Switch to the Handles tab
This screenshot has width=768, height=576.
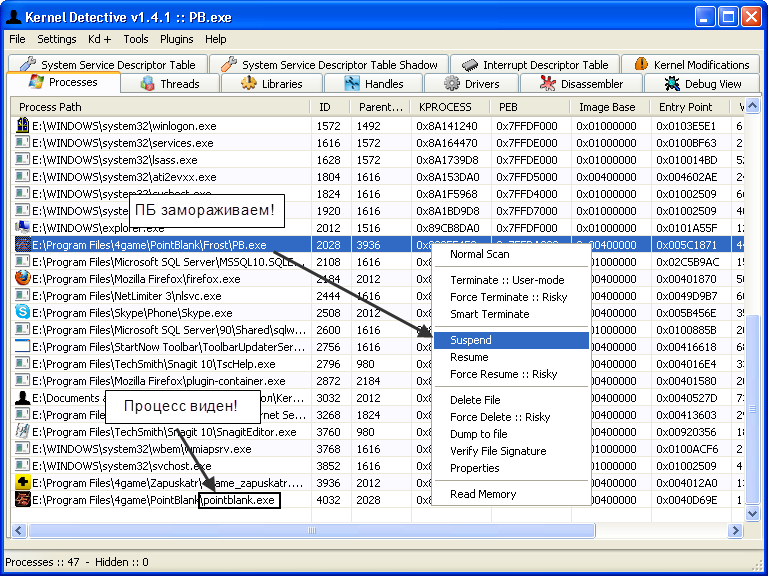[x=373, y=84]
